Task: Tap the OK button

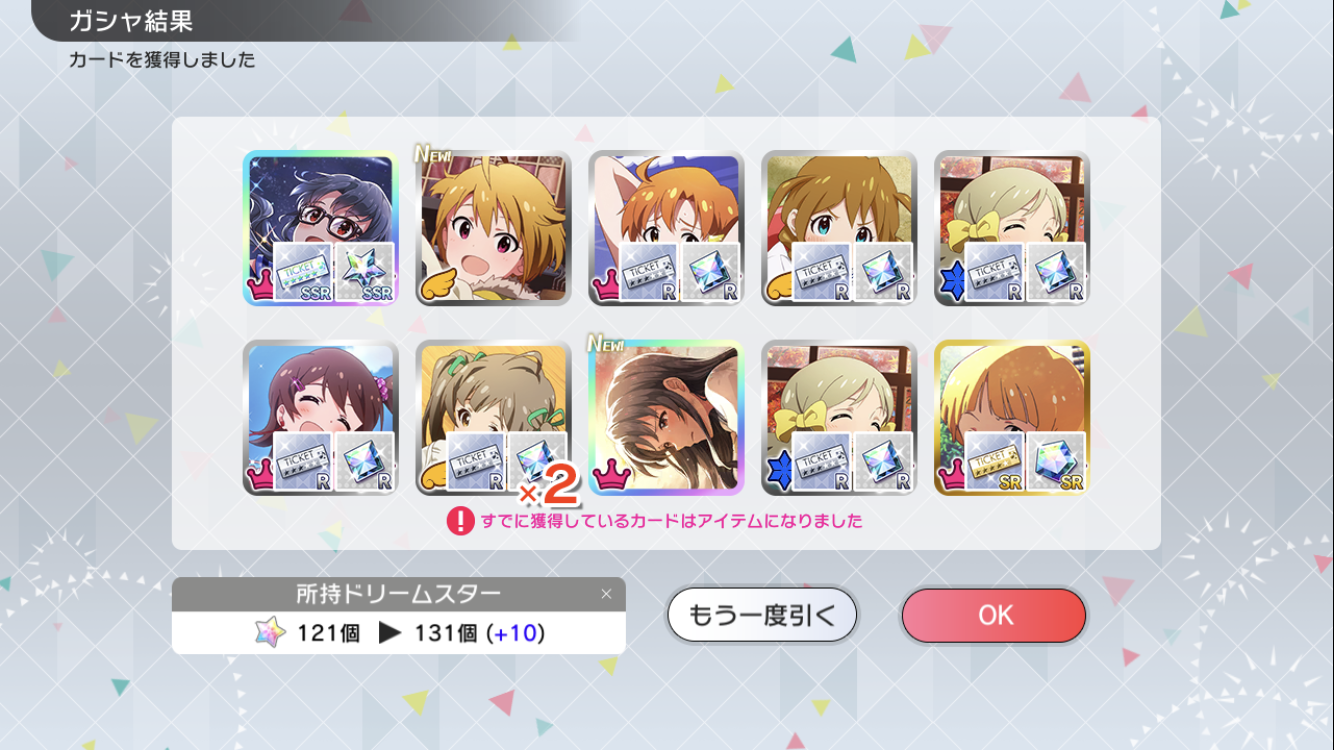Action: coord(994,615)
